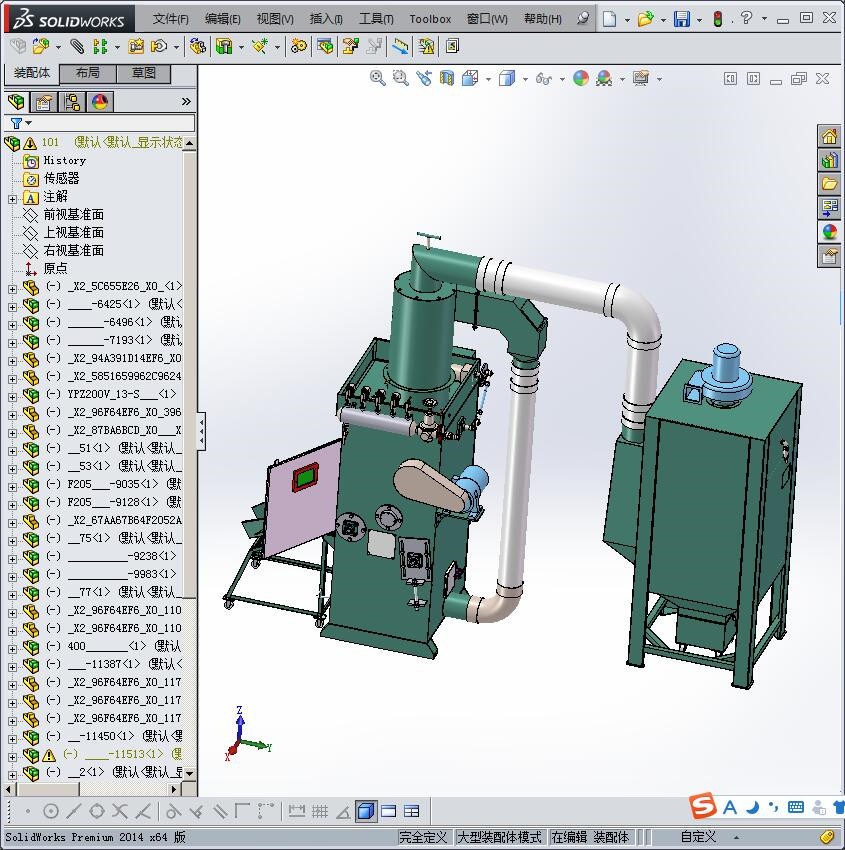Expand the 注解 annotations folder
Viewport: 845px width, 850px height.
click(13, 197)
